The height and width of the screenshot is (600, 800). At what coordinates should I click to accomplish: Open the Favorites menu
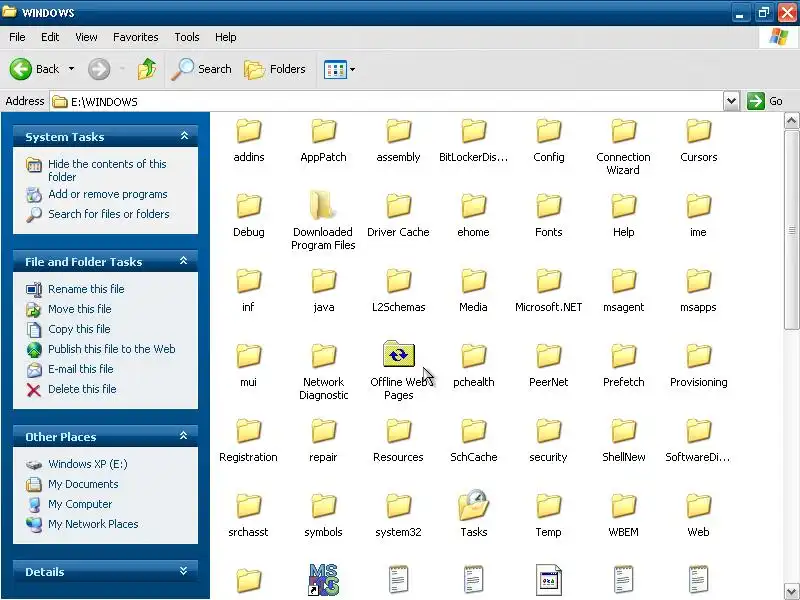[x=136, y=37]
